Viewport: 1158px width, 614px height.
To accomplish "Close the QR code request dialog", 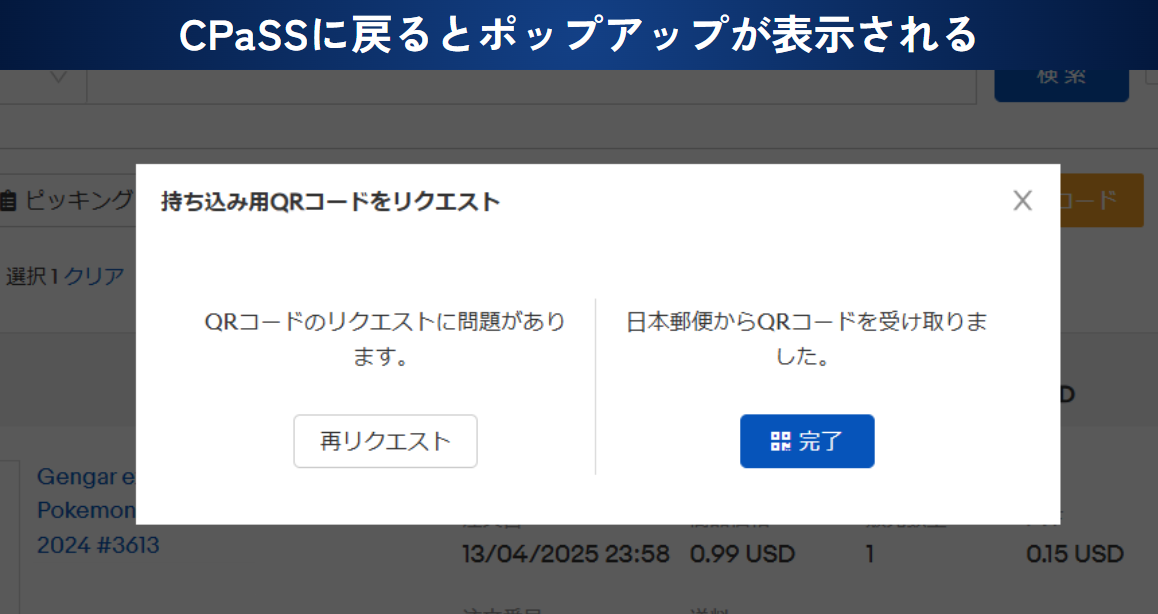I will [1022, 201].
